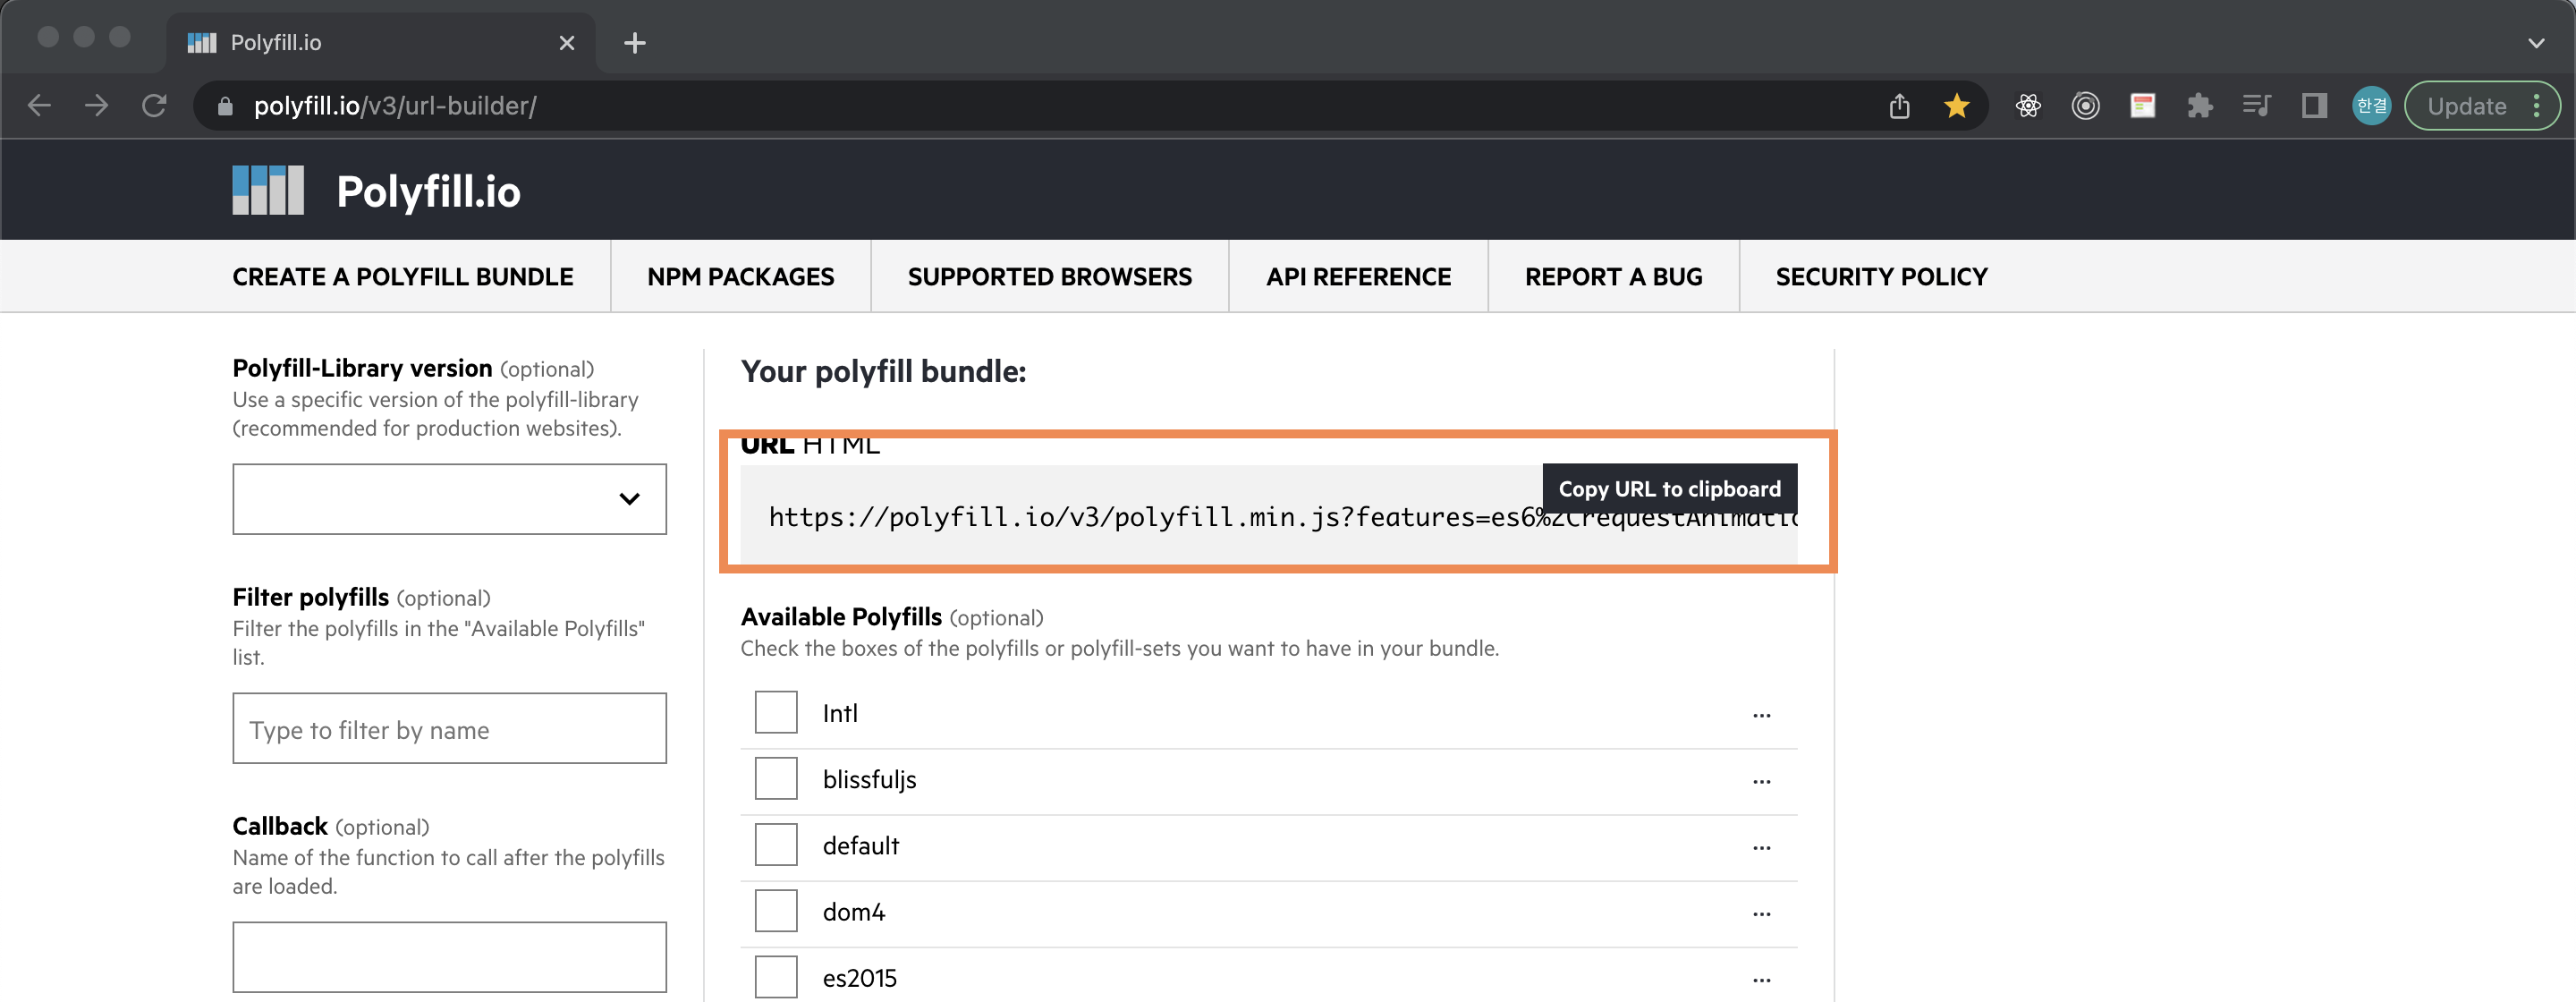Check the Intl polyfill checkbox
2576x1002 pixels.
(x=775, y=713)
